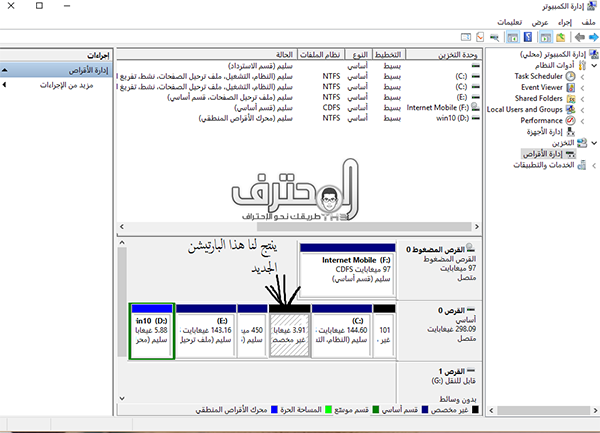Viewport: 600px width, 433px height.
Task: Sort by حالة (Status) column header
Action: coord(283,53)
